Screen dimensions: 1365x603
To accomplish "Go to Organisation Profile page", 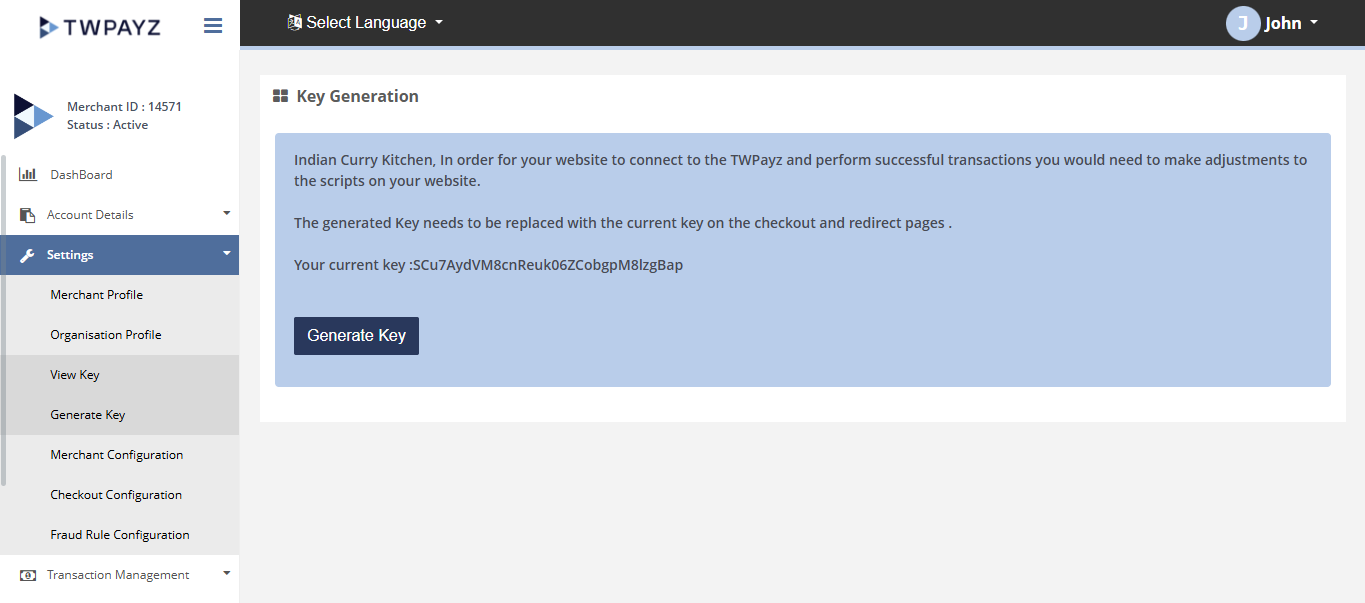I will (x=106, y=335).
